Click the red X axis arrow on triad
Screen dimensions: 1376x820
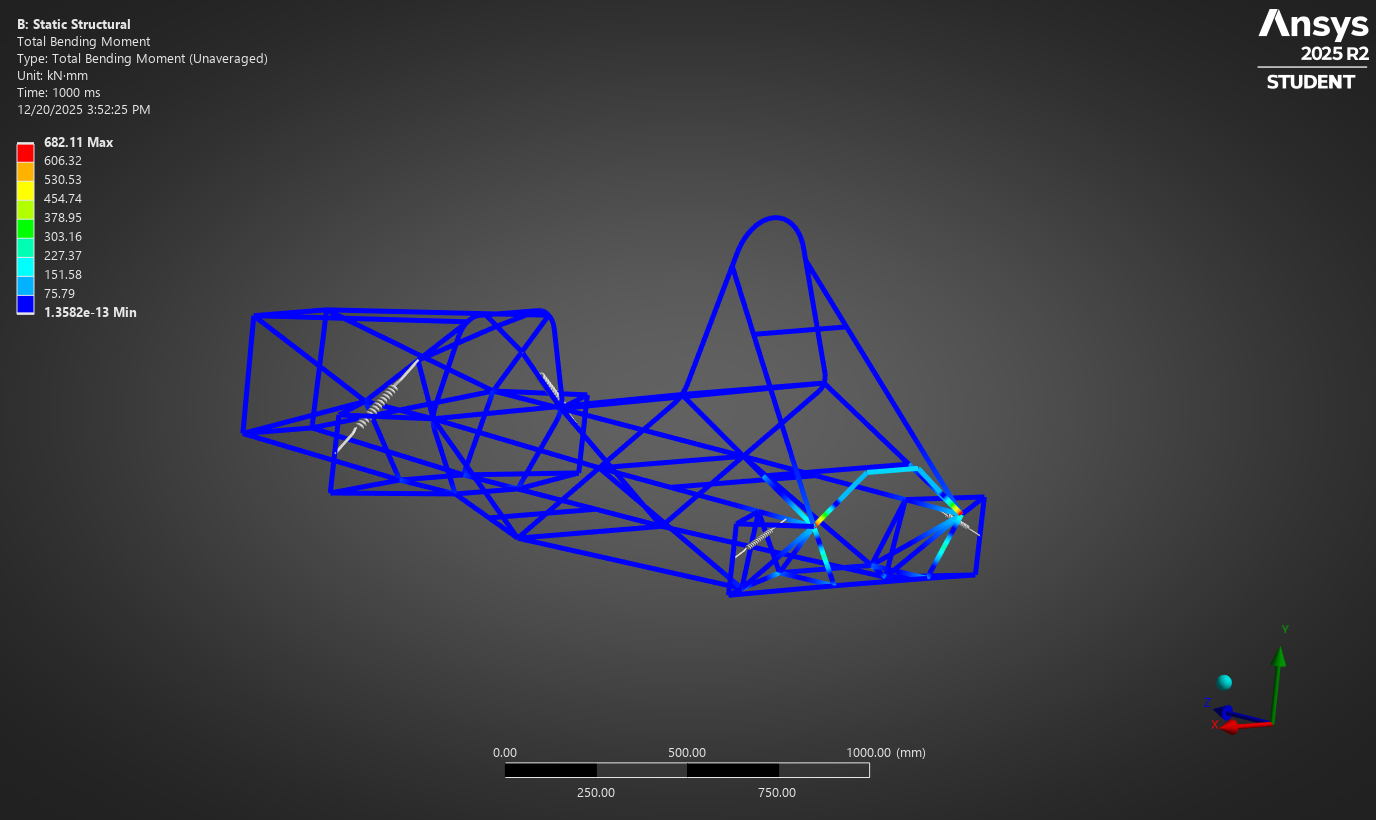1231,725
